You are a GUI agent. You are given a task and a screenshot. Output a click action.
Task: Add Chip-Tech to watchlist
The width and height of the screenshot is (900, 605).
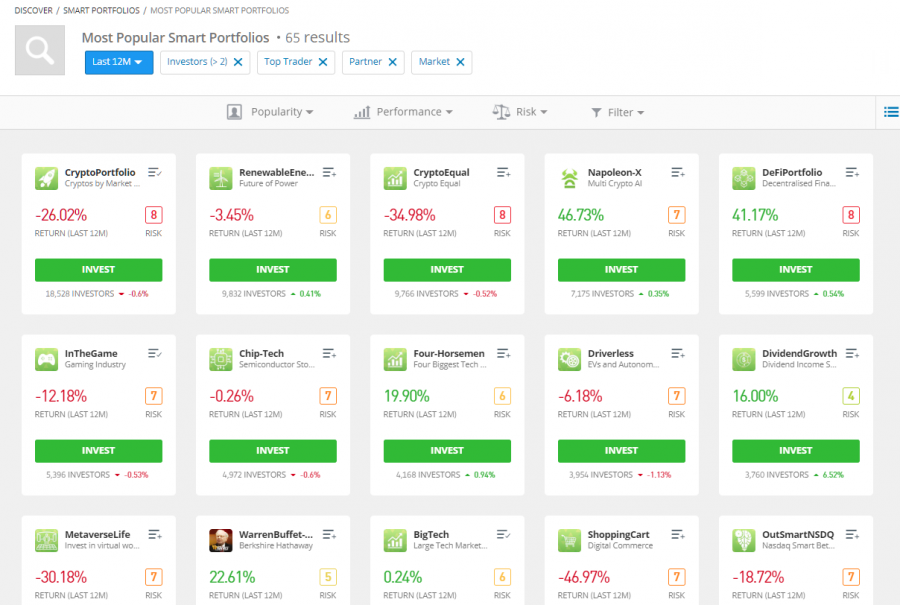point(329,354)
